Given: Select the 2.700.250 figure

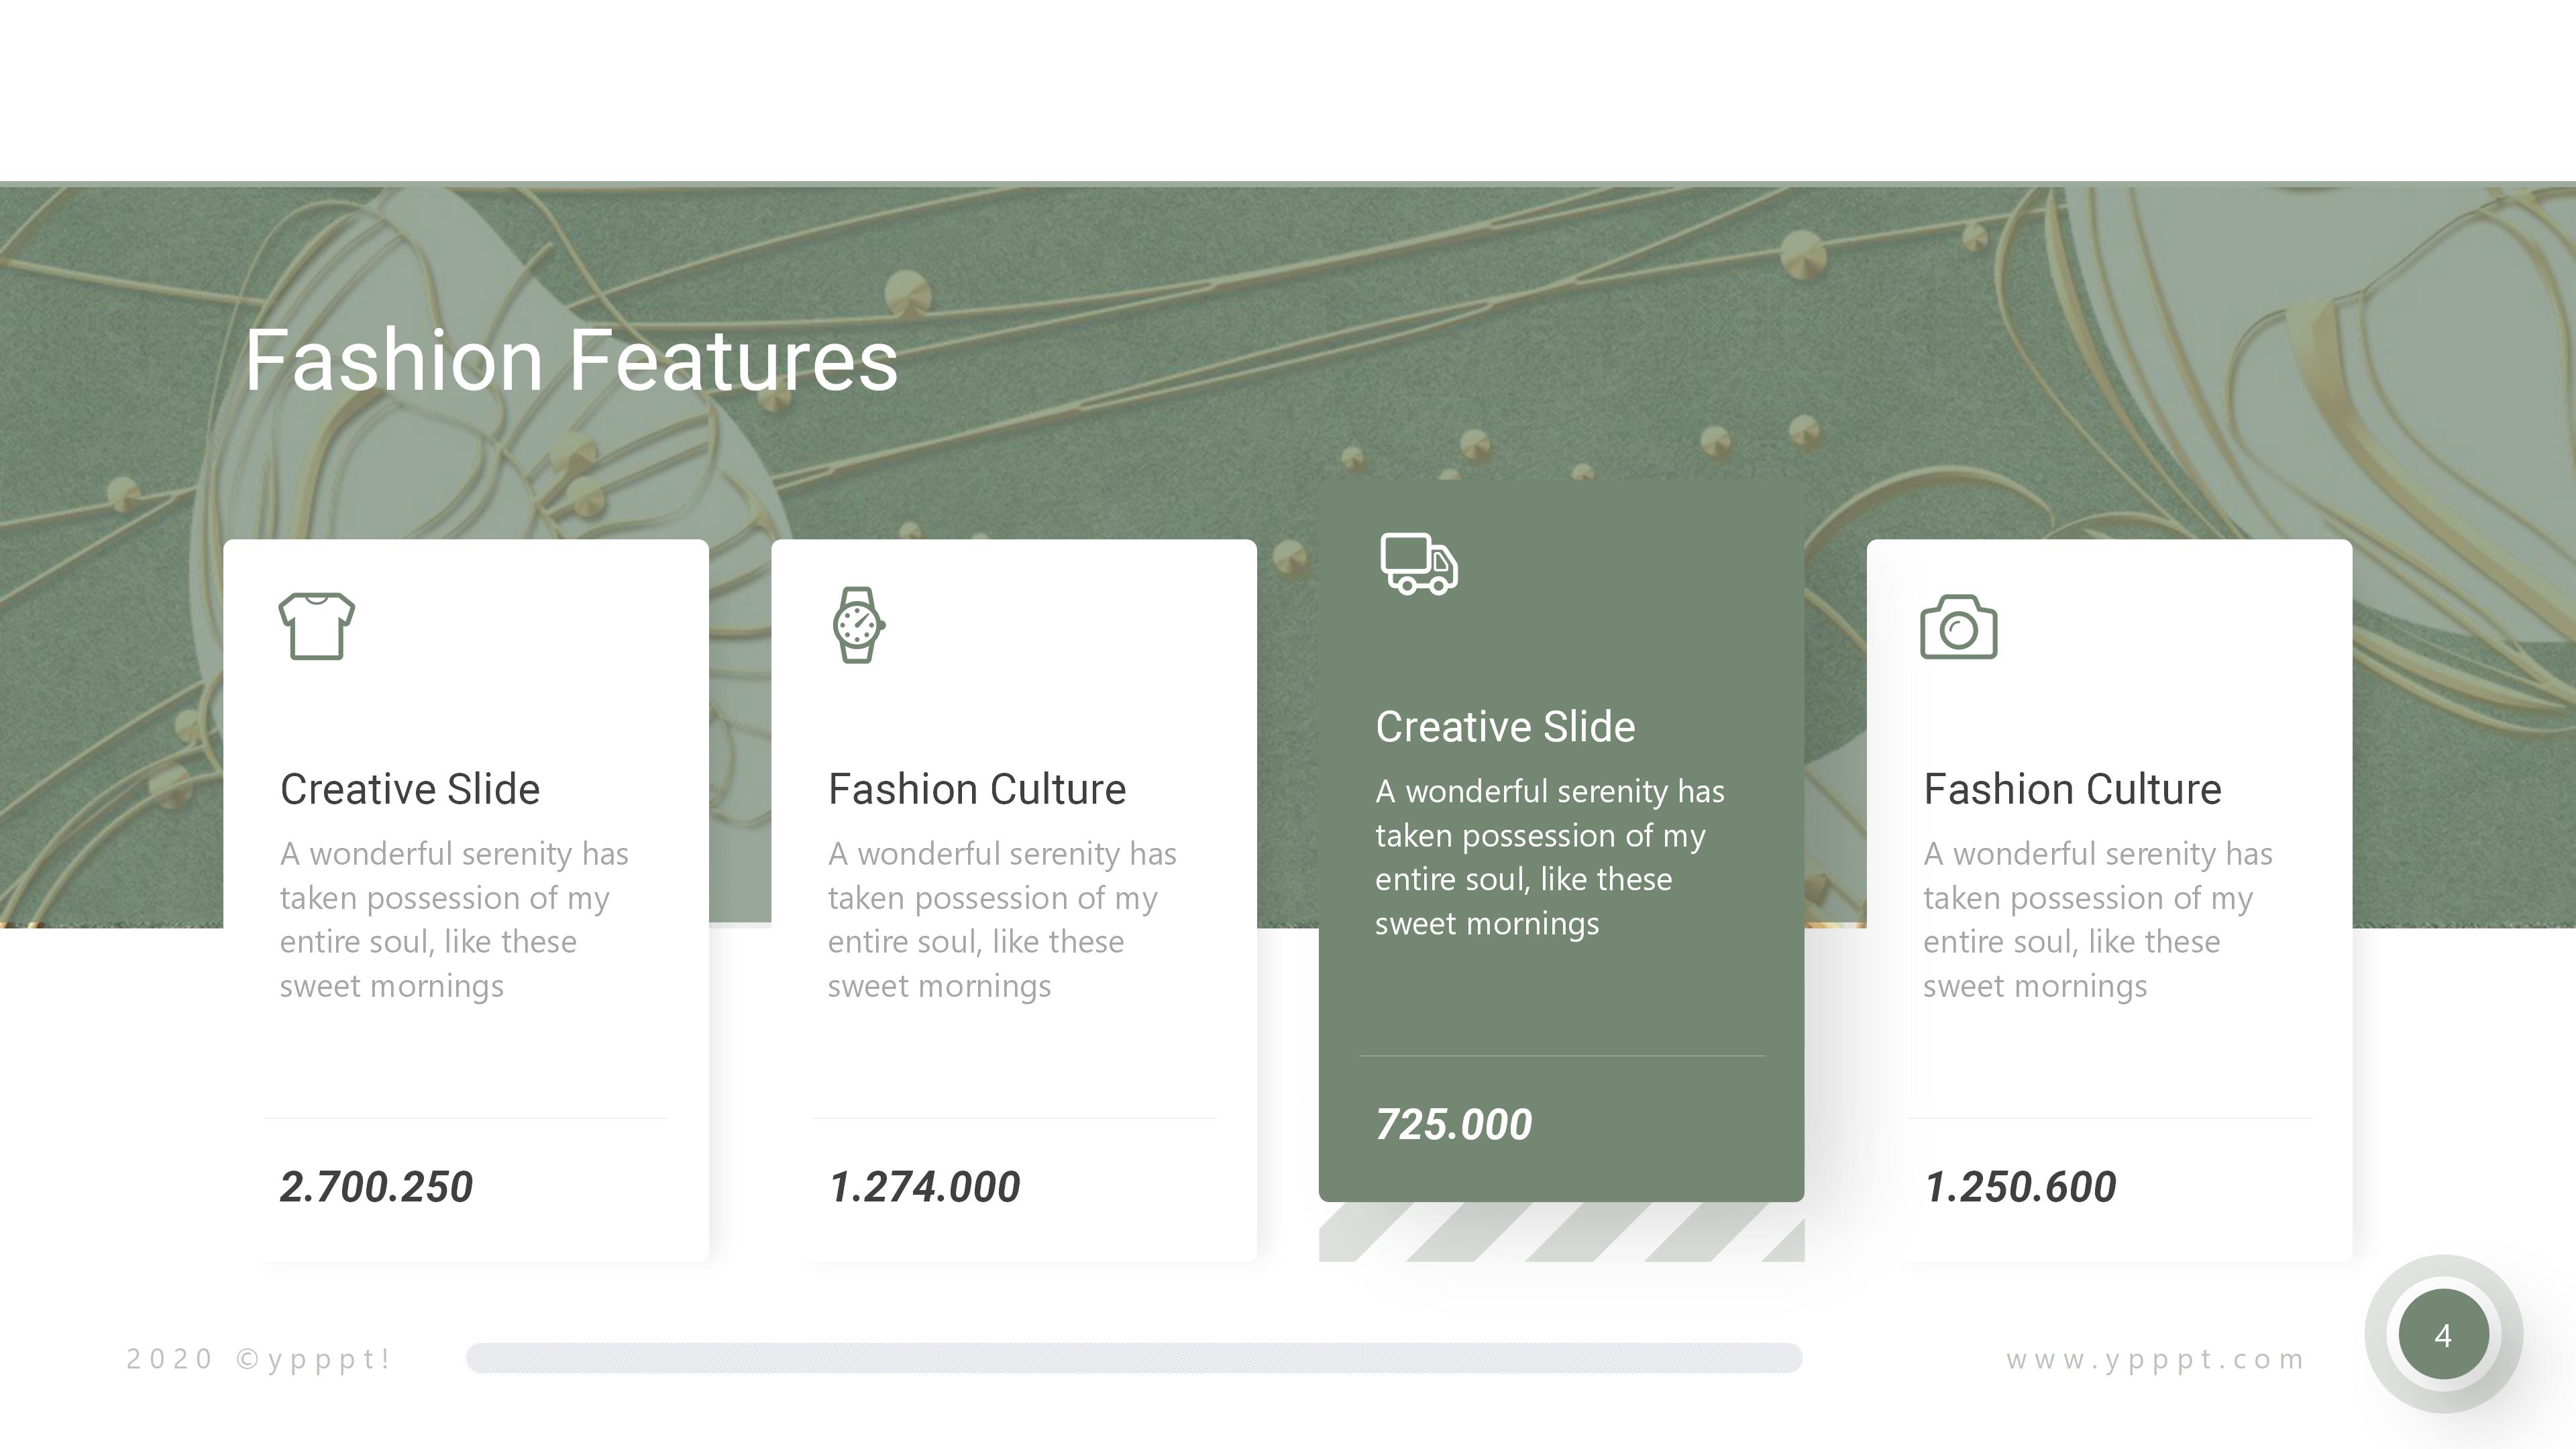Looking at the screenshot, I should tap(376, 1187).
